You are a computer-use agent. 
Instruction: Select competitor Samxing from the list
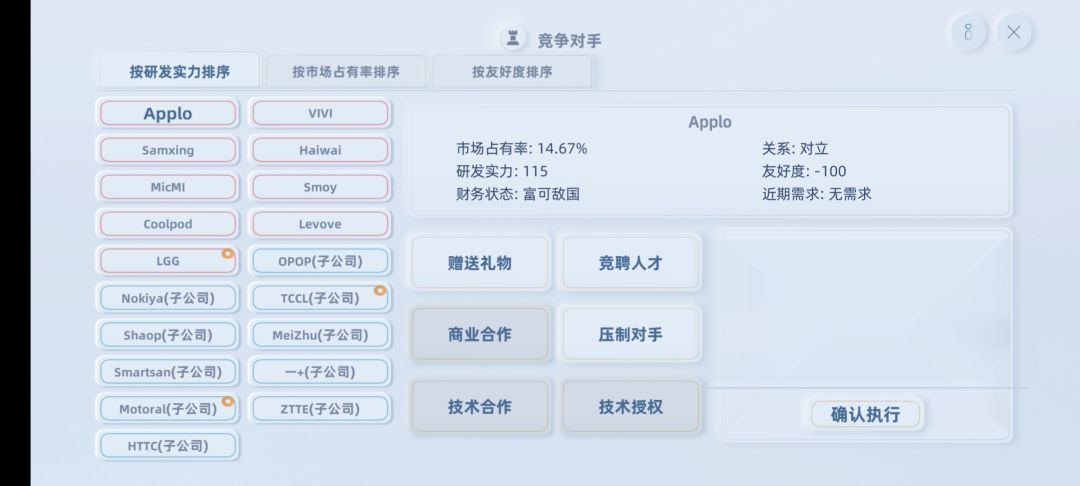tap(168, 150)
